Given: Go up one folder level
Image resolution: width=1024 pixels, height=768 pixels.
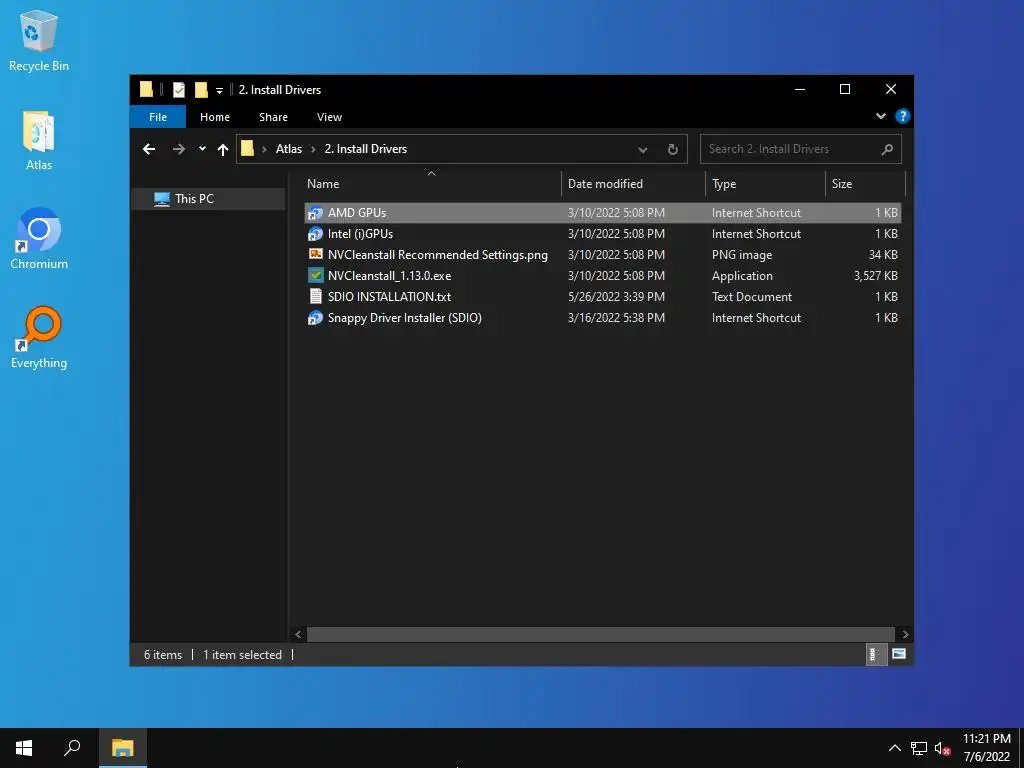Looking at the screenshot, I should (x=223, y=149).
